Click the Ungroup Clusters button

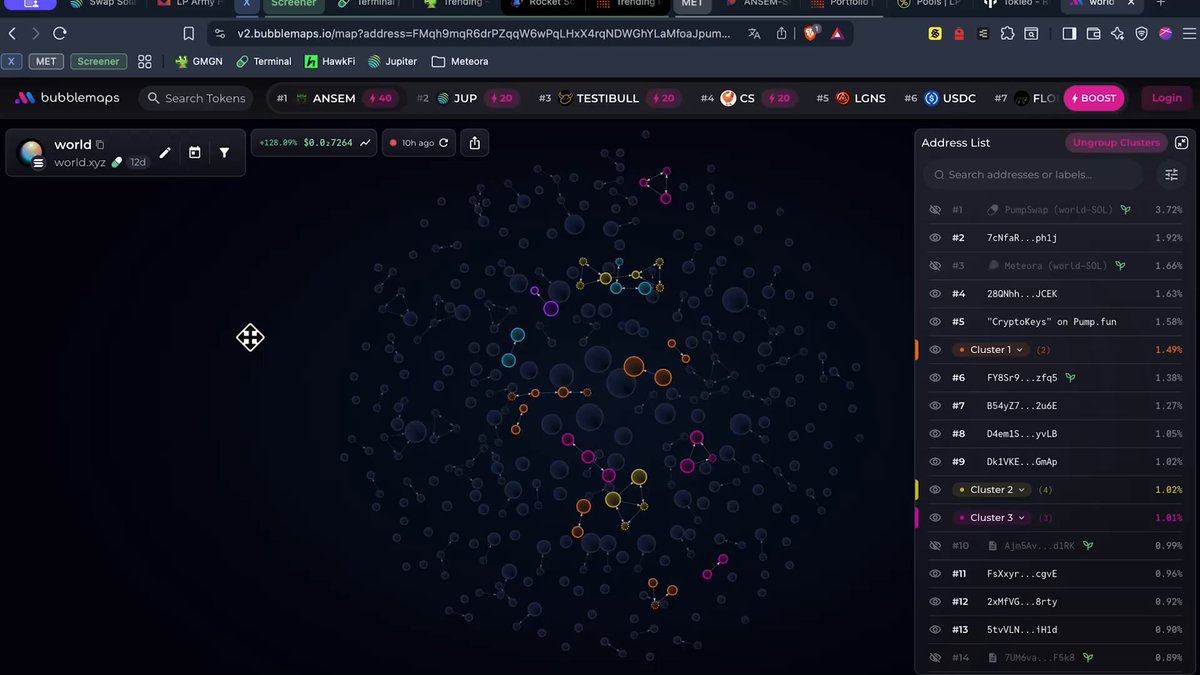click(x=1116, y=143)
